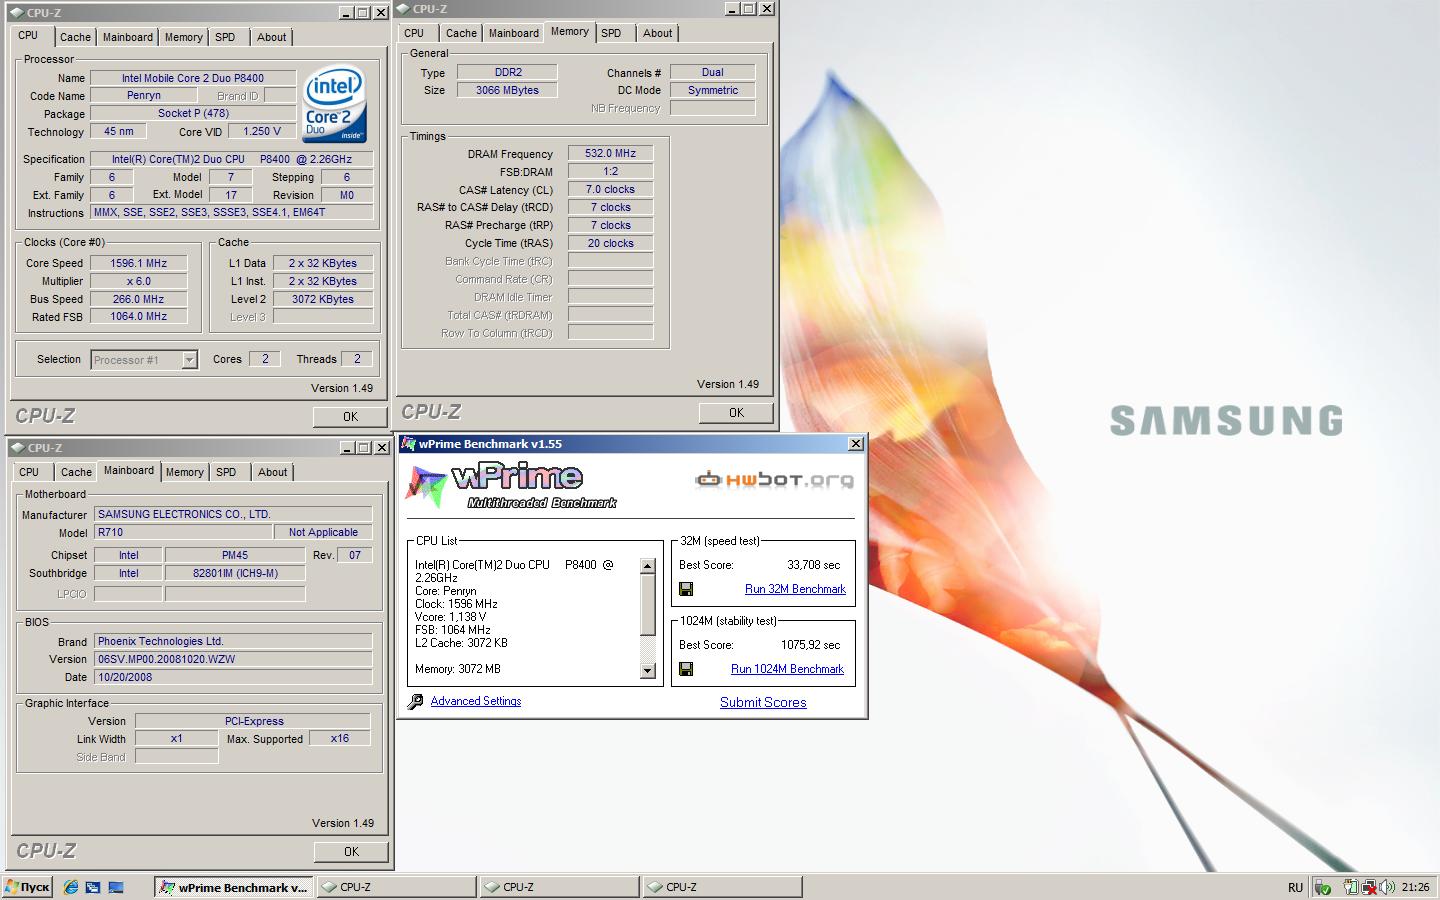Open the disabled Processor #1 selection dropdown

144,360
